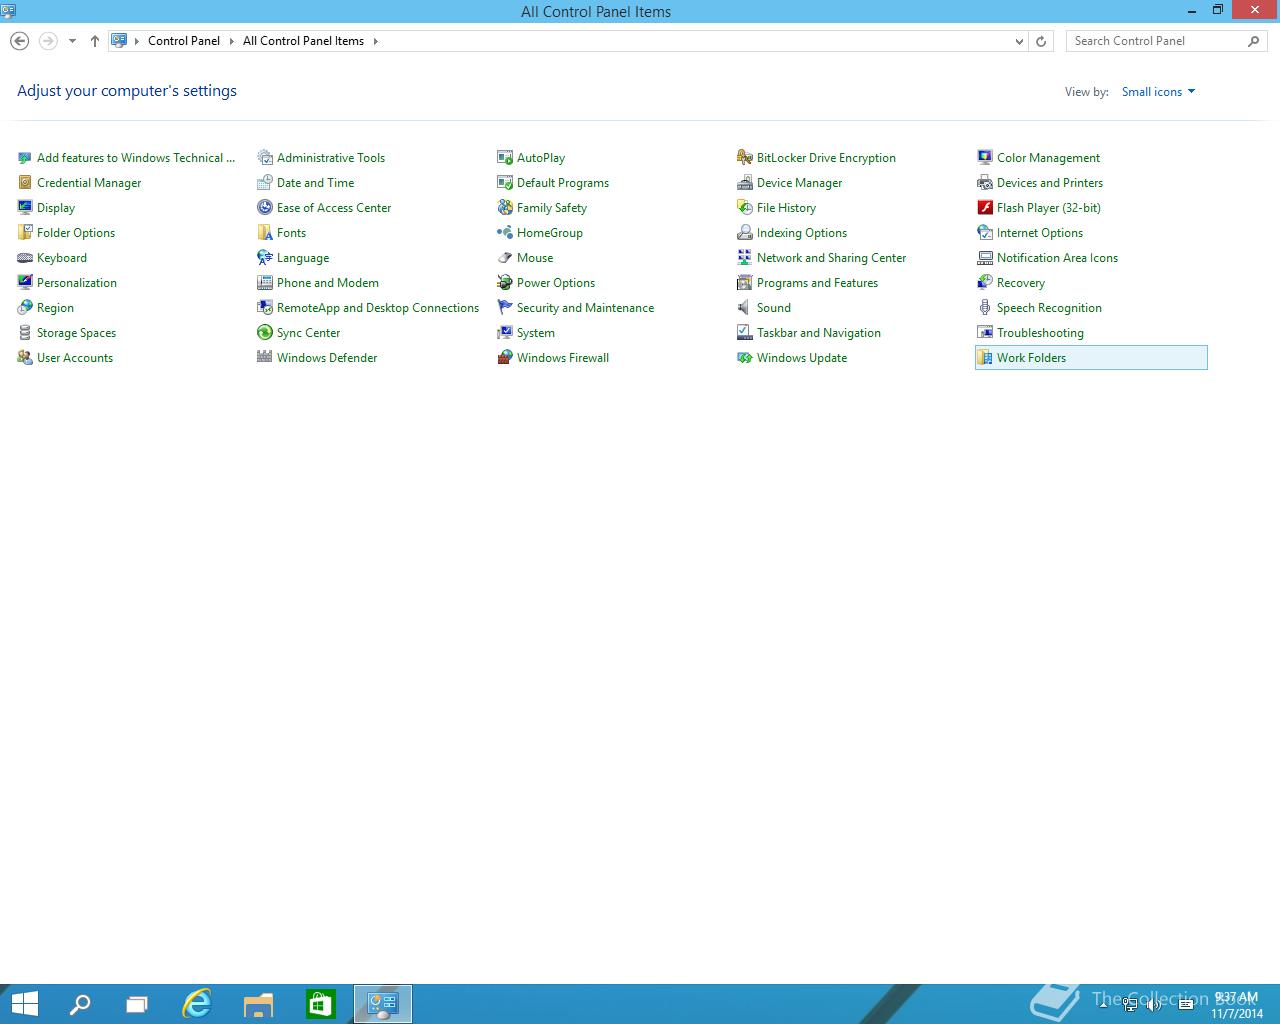
Task: Click the Color Management icon
Action: coord(985,158)
